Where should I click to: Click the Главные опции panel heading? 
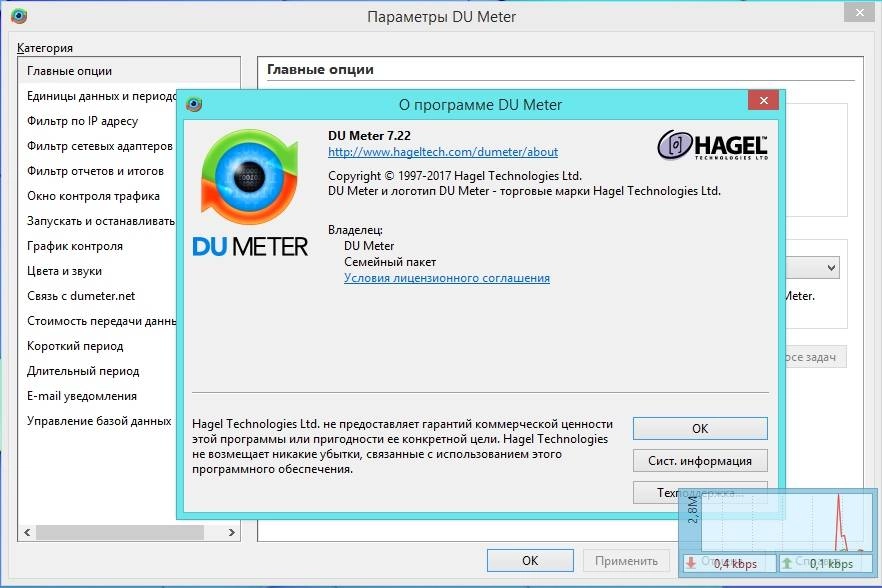pyautogui.click(x=320, y=70)
